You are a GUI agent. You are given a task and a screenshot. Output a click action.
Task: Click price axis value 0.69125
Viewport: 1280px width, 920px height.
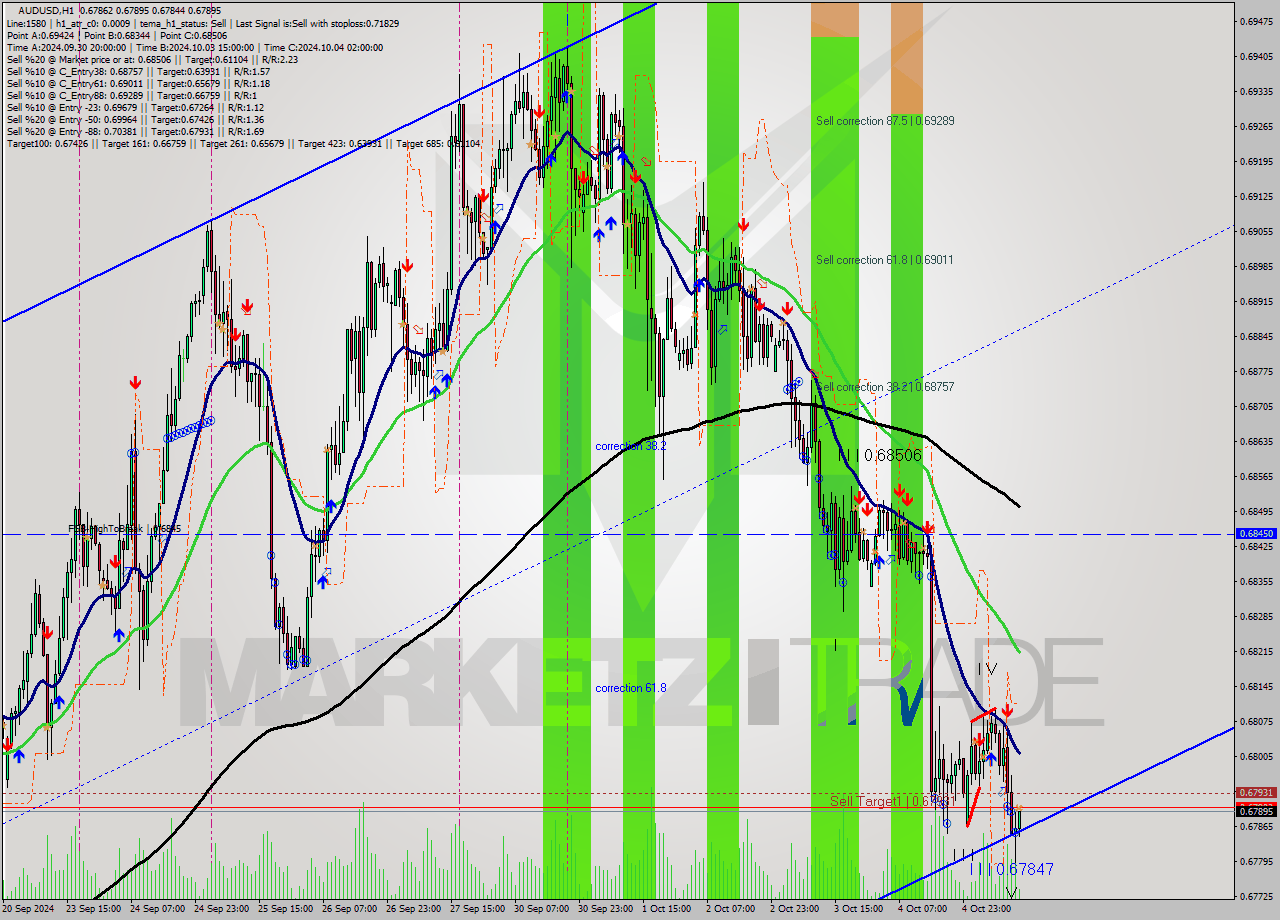(x=1257, y=196)
